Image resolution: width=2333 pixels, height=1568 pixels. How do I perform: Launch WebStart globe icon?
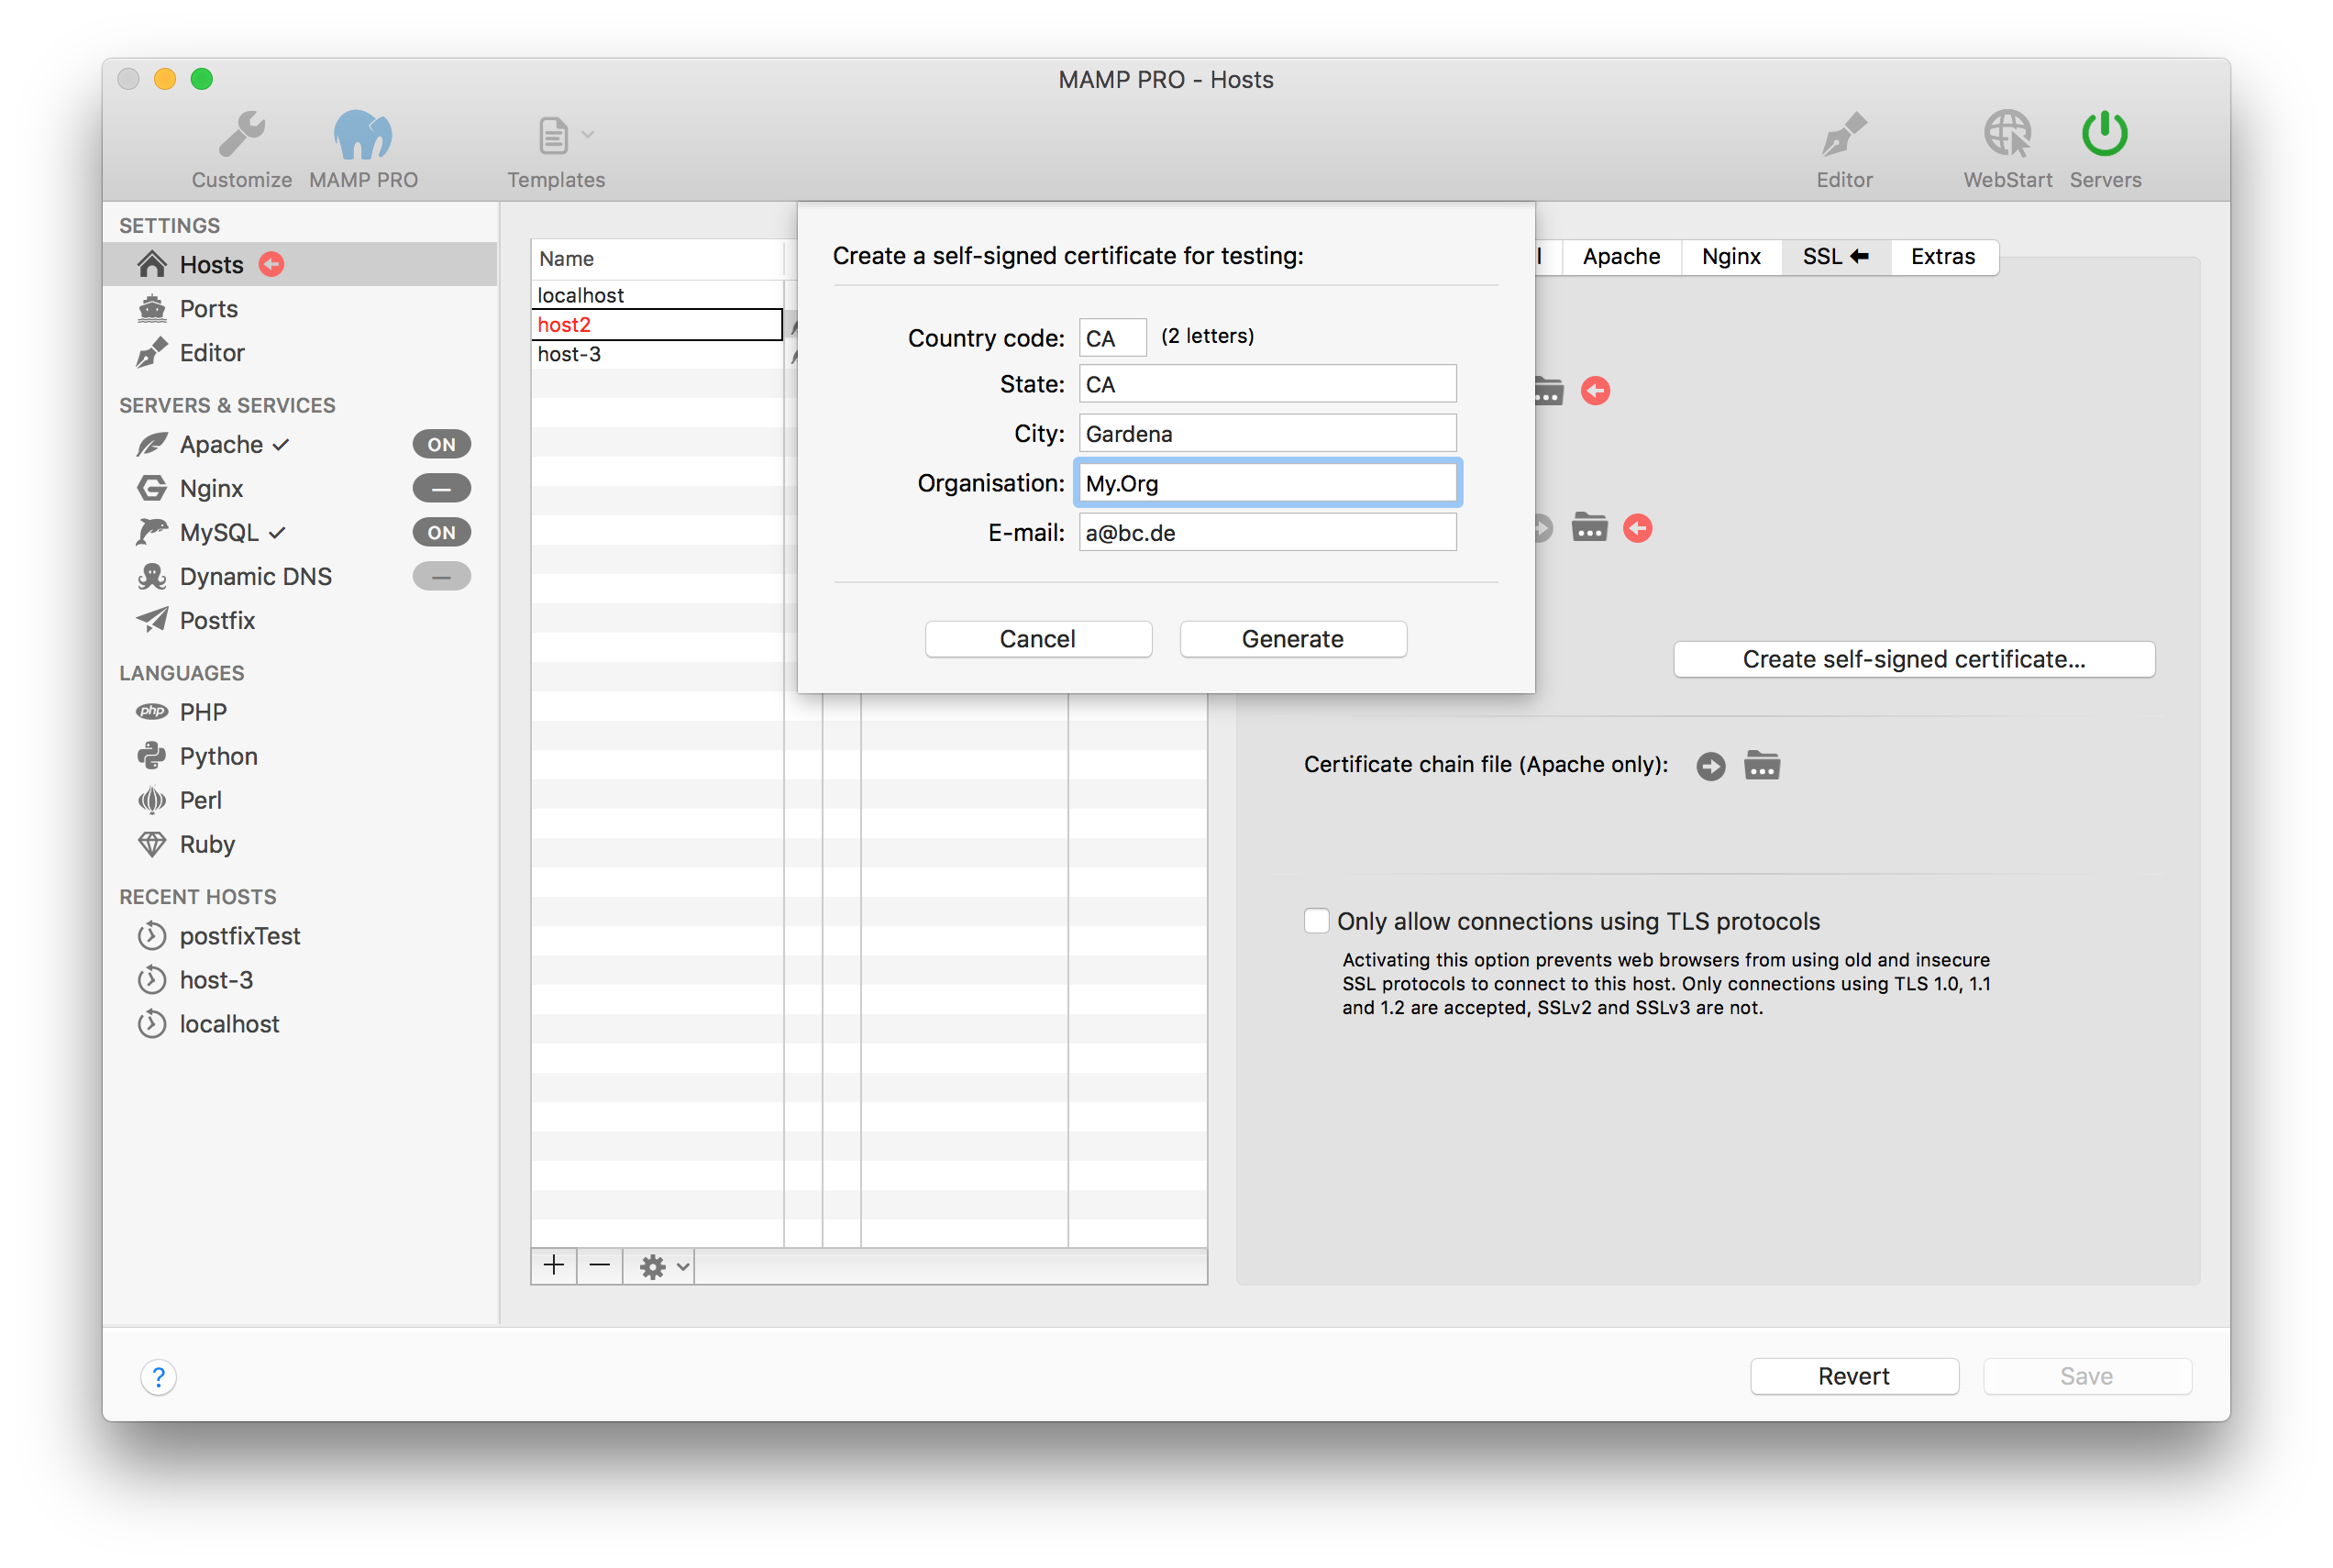(x=2007, y=134)
